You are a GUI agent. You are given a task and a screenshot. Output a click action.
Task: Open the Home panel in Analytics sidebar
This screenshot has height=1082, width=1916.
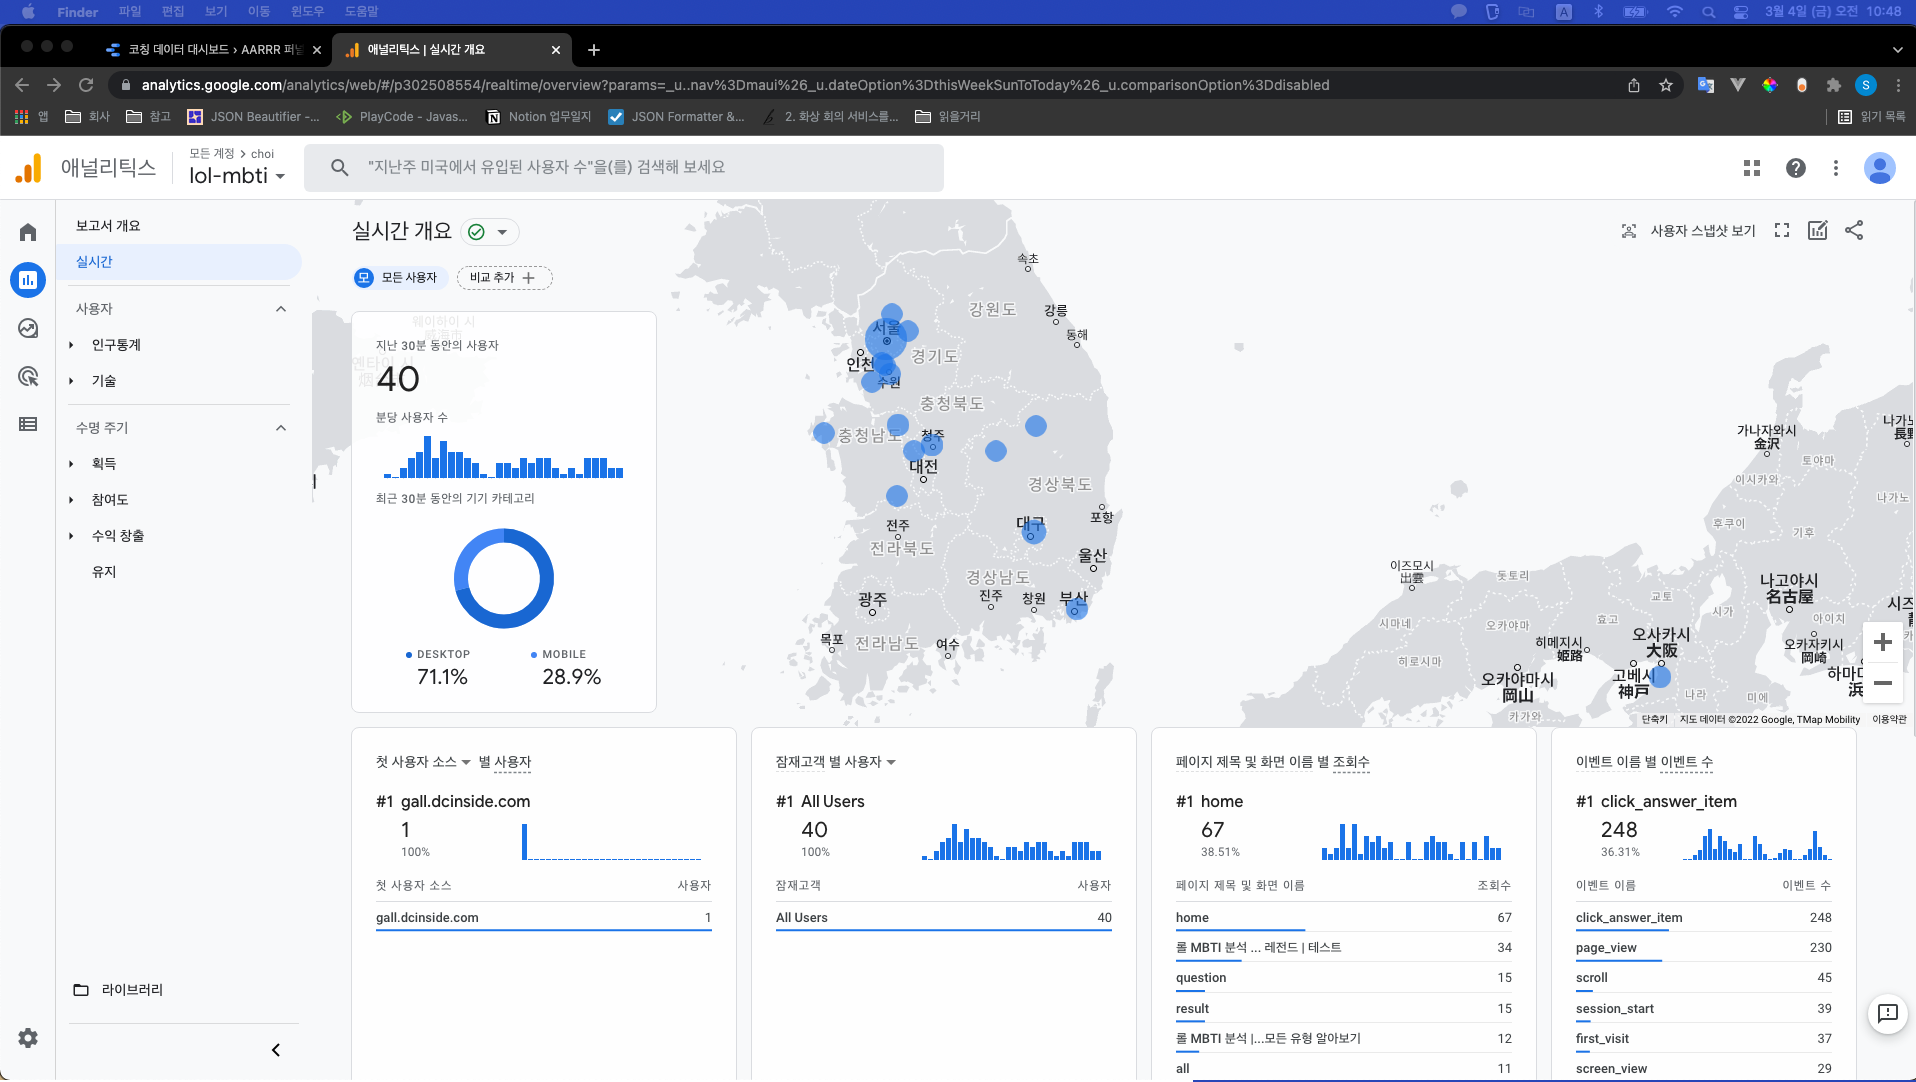tap(28, 232)
